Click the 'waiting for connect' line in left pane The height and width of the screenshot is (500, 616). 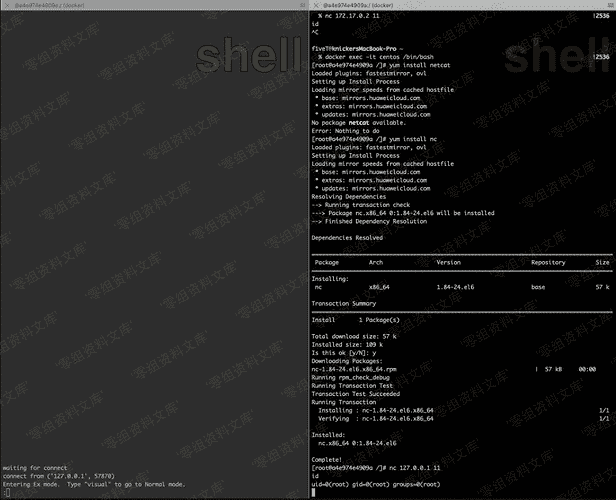[30, 468]
